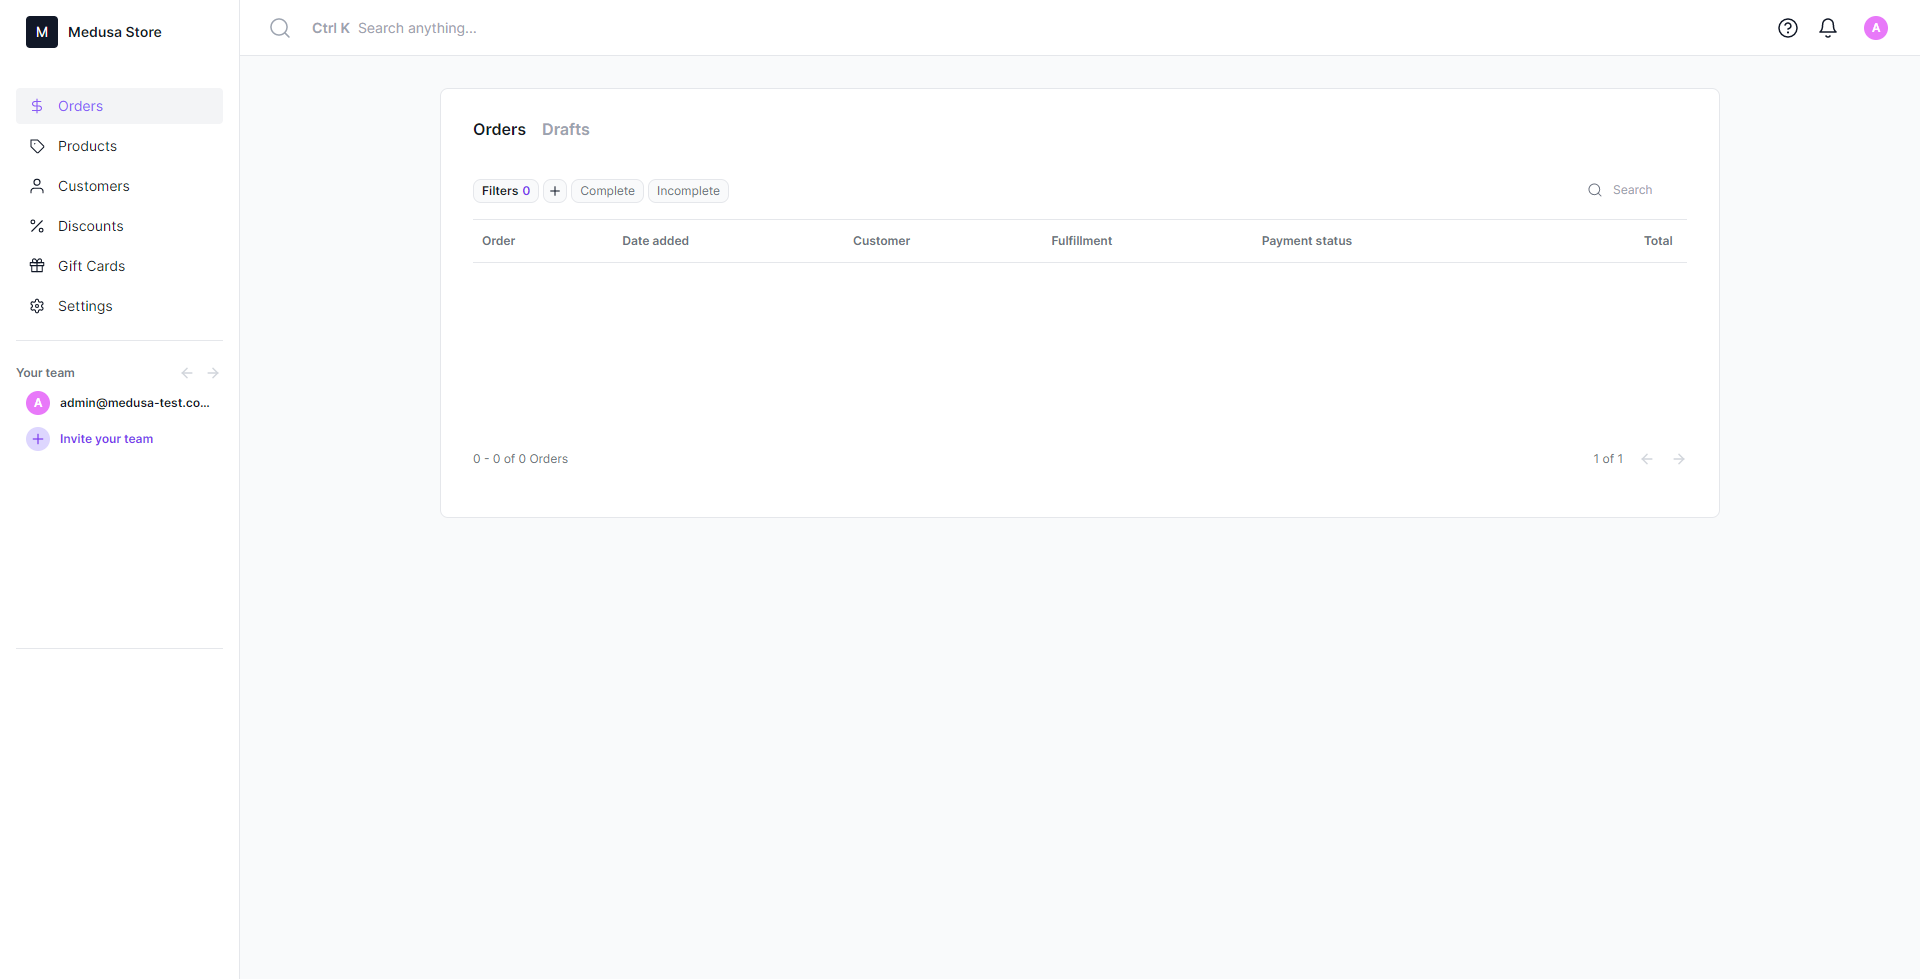Enable the Filters chip showing 0
Screen dimensions: 1920x979
click(x=505, y=190)
